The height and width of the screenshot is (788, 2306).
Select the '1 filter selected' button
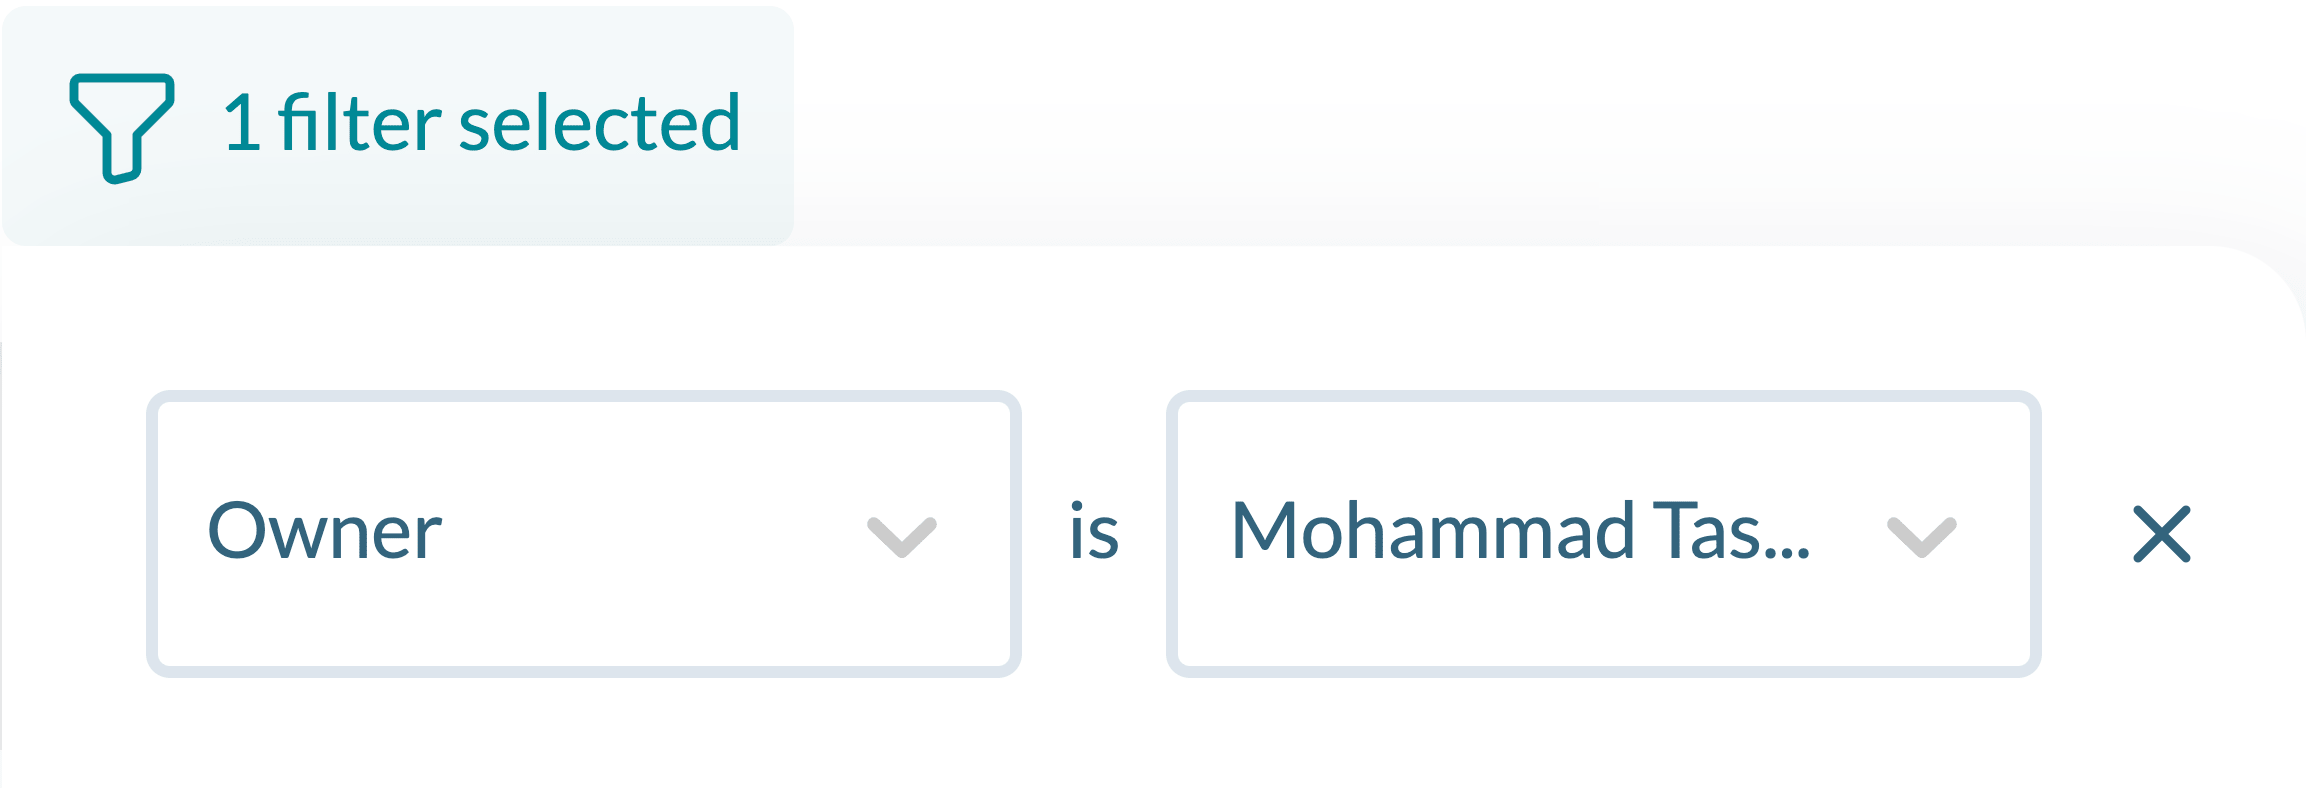(398, 126)
